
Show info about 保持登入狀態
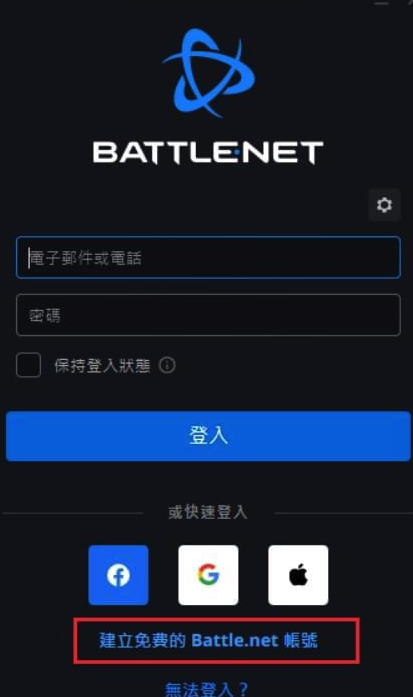tap(167, 365)
